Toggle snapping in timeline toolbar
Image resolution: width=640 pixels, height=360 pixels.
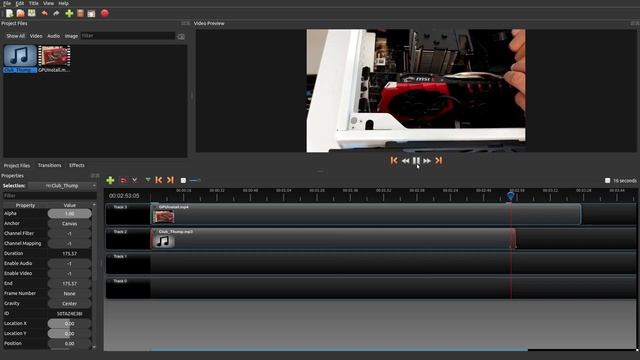[123, 180]
